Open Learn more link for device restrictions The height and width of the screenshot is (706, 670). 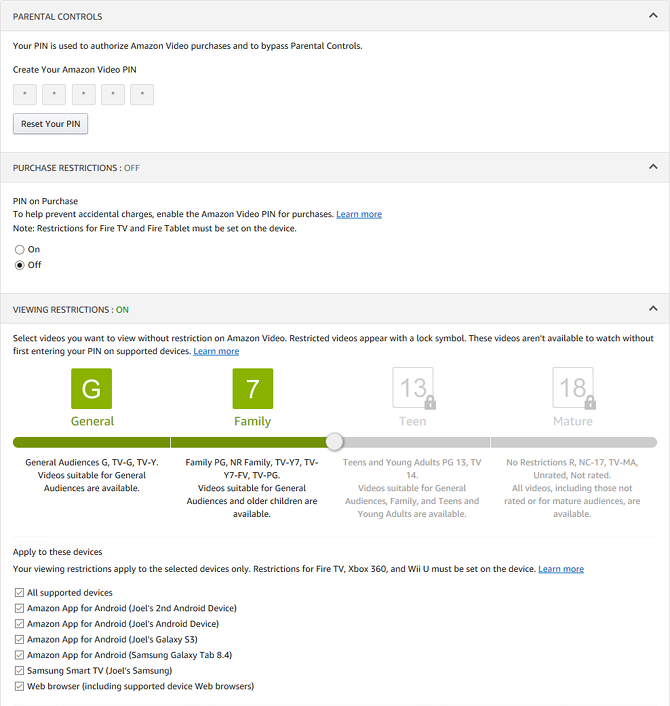[x=561, y=569]
